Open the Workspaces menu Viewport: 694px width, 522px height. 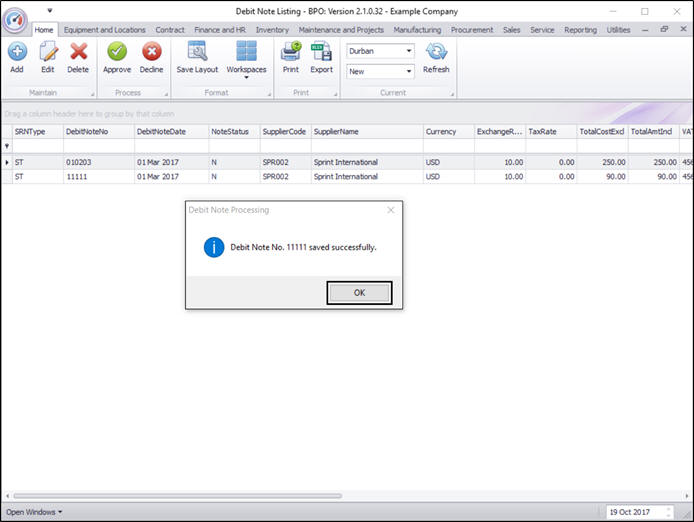coord(247,59)
